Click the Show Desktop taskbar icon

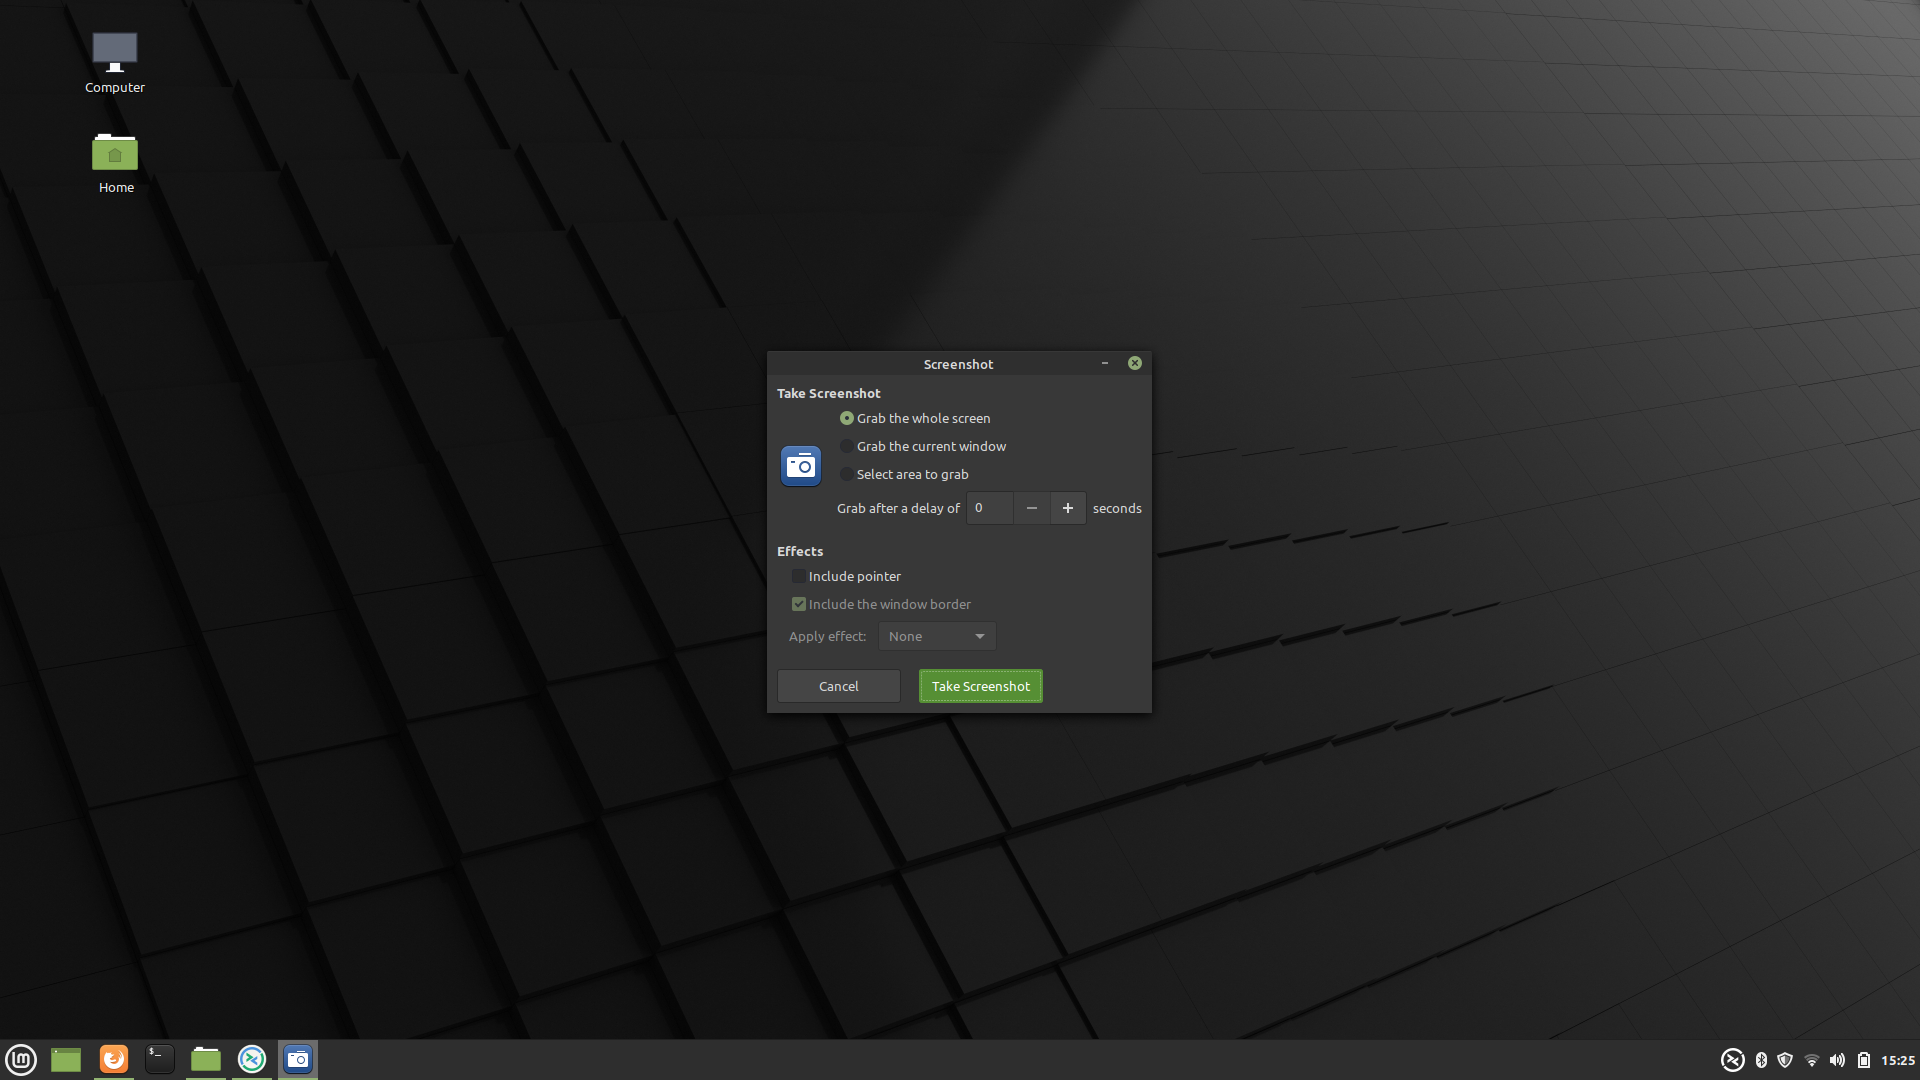point(66,1059)
